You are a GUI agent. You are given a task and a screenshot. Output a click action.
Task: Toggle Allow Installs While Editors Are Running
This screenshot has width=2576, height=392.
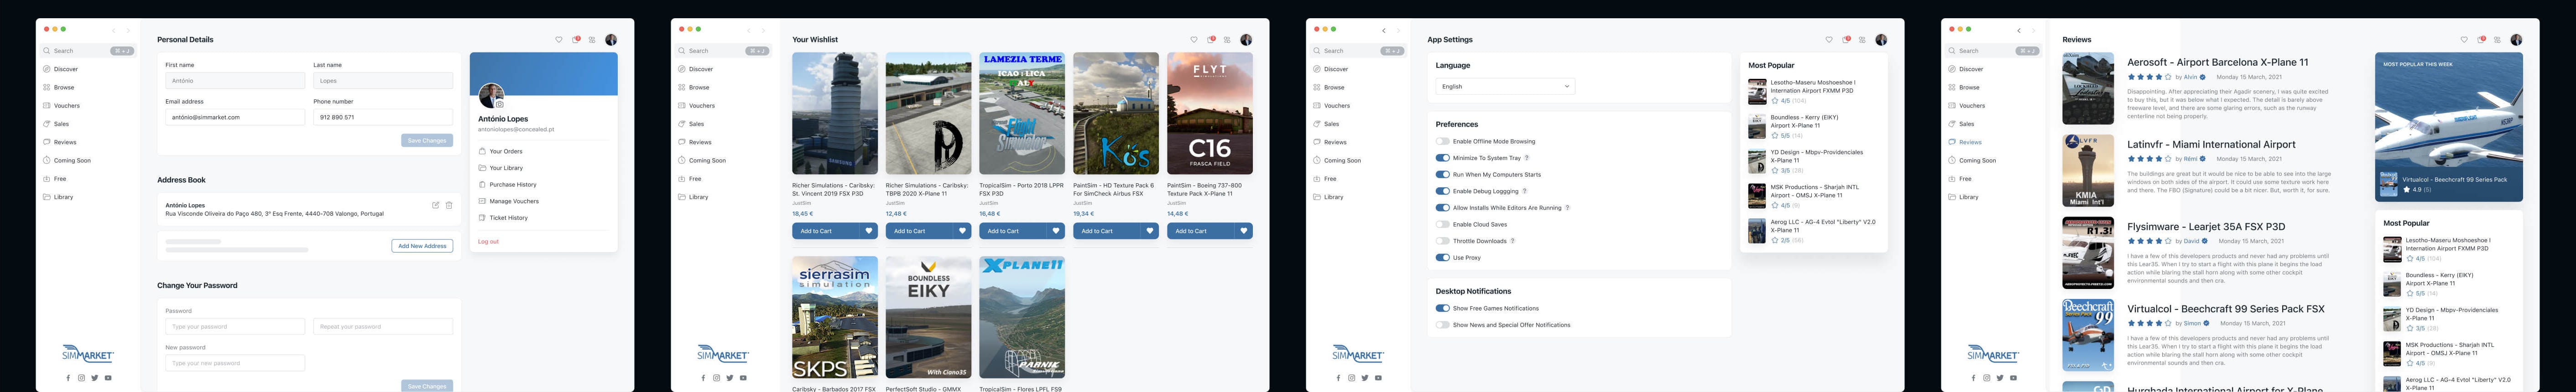1442,208
